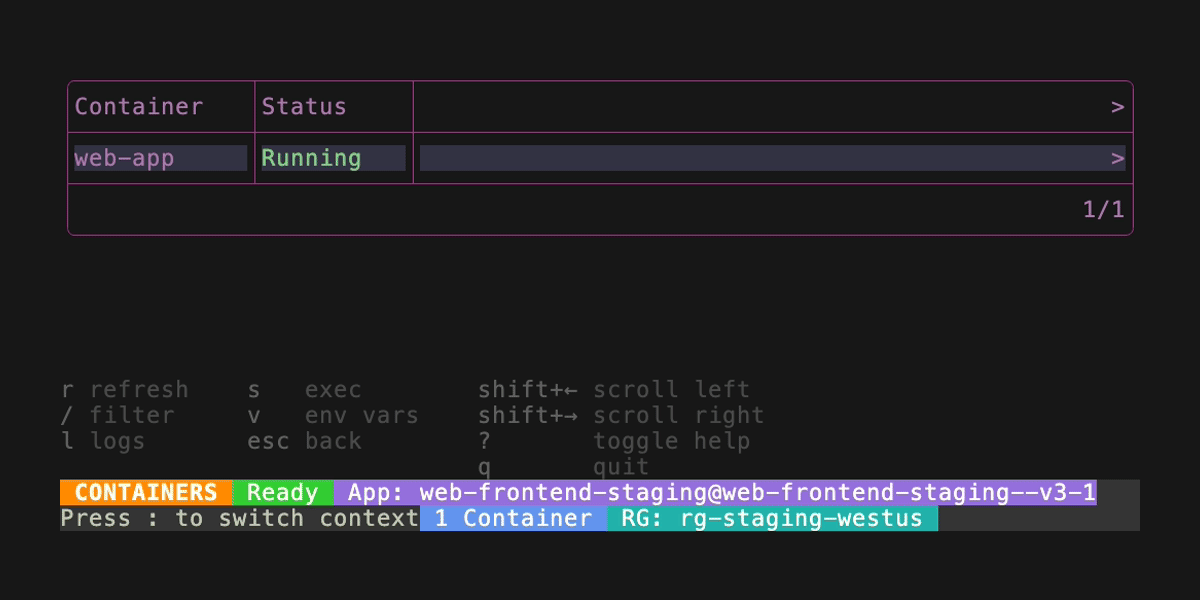Click 'Press : to switch context' text
Image resolution: width=1200 pixels, height=600 pixels.
pyautogui.click(x=238, y=518)
